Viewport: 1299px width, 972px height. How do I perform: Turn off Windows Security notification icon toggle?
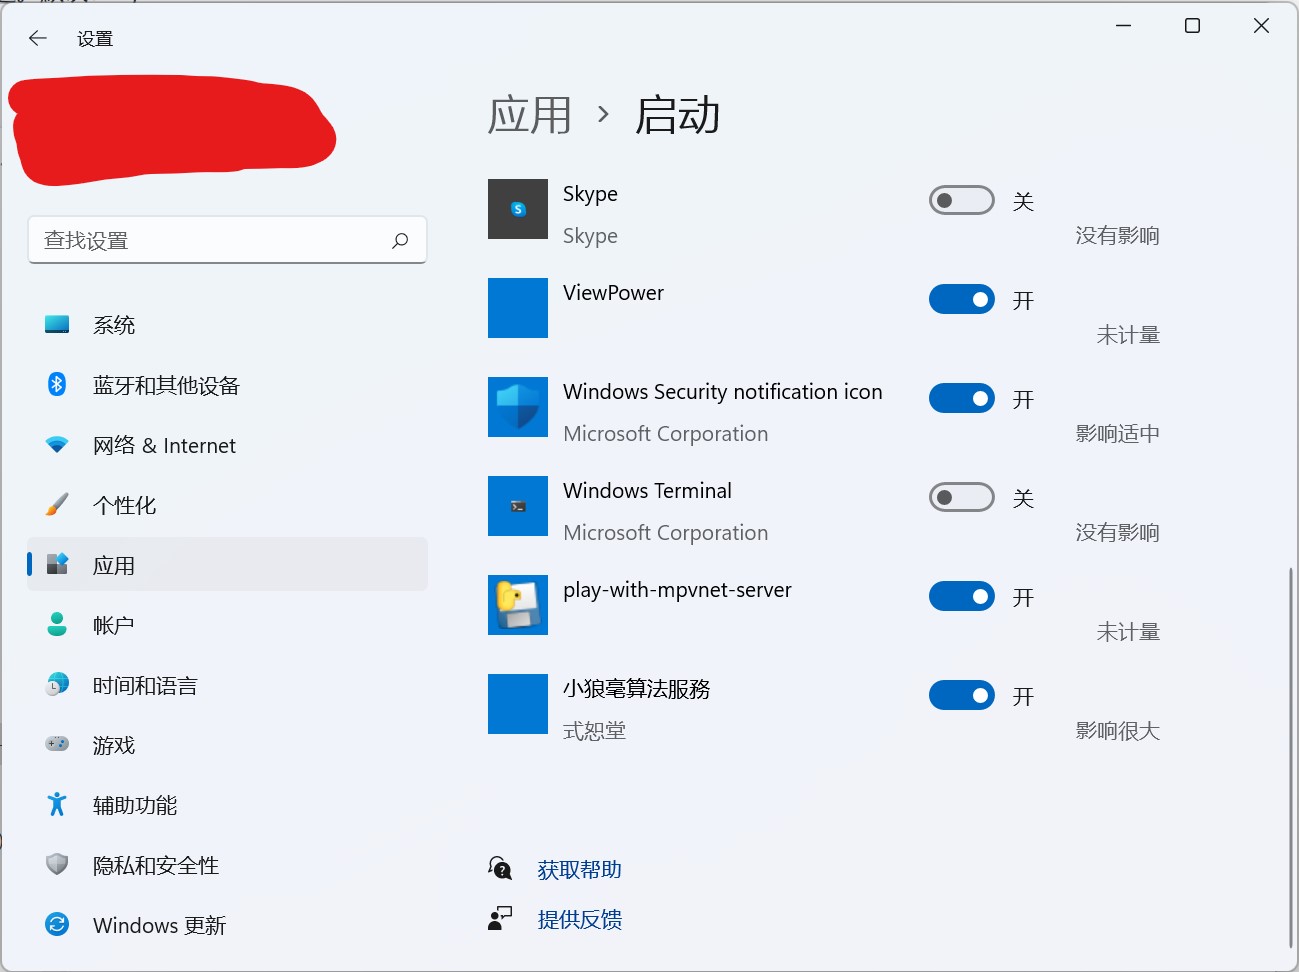[962, 399]
